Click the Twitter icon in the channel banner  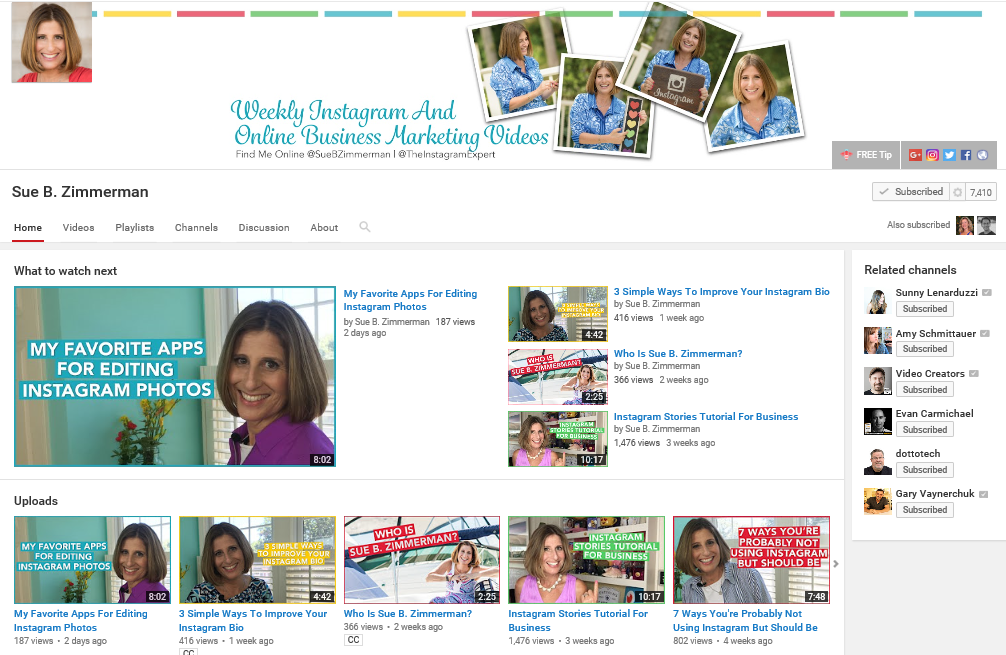click(x=949, y=155)
